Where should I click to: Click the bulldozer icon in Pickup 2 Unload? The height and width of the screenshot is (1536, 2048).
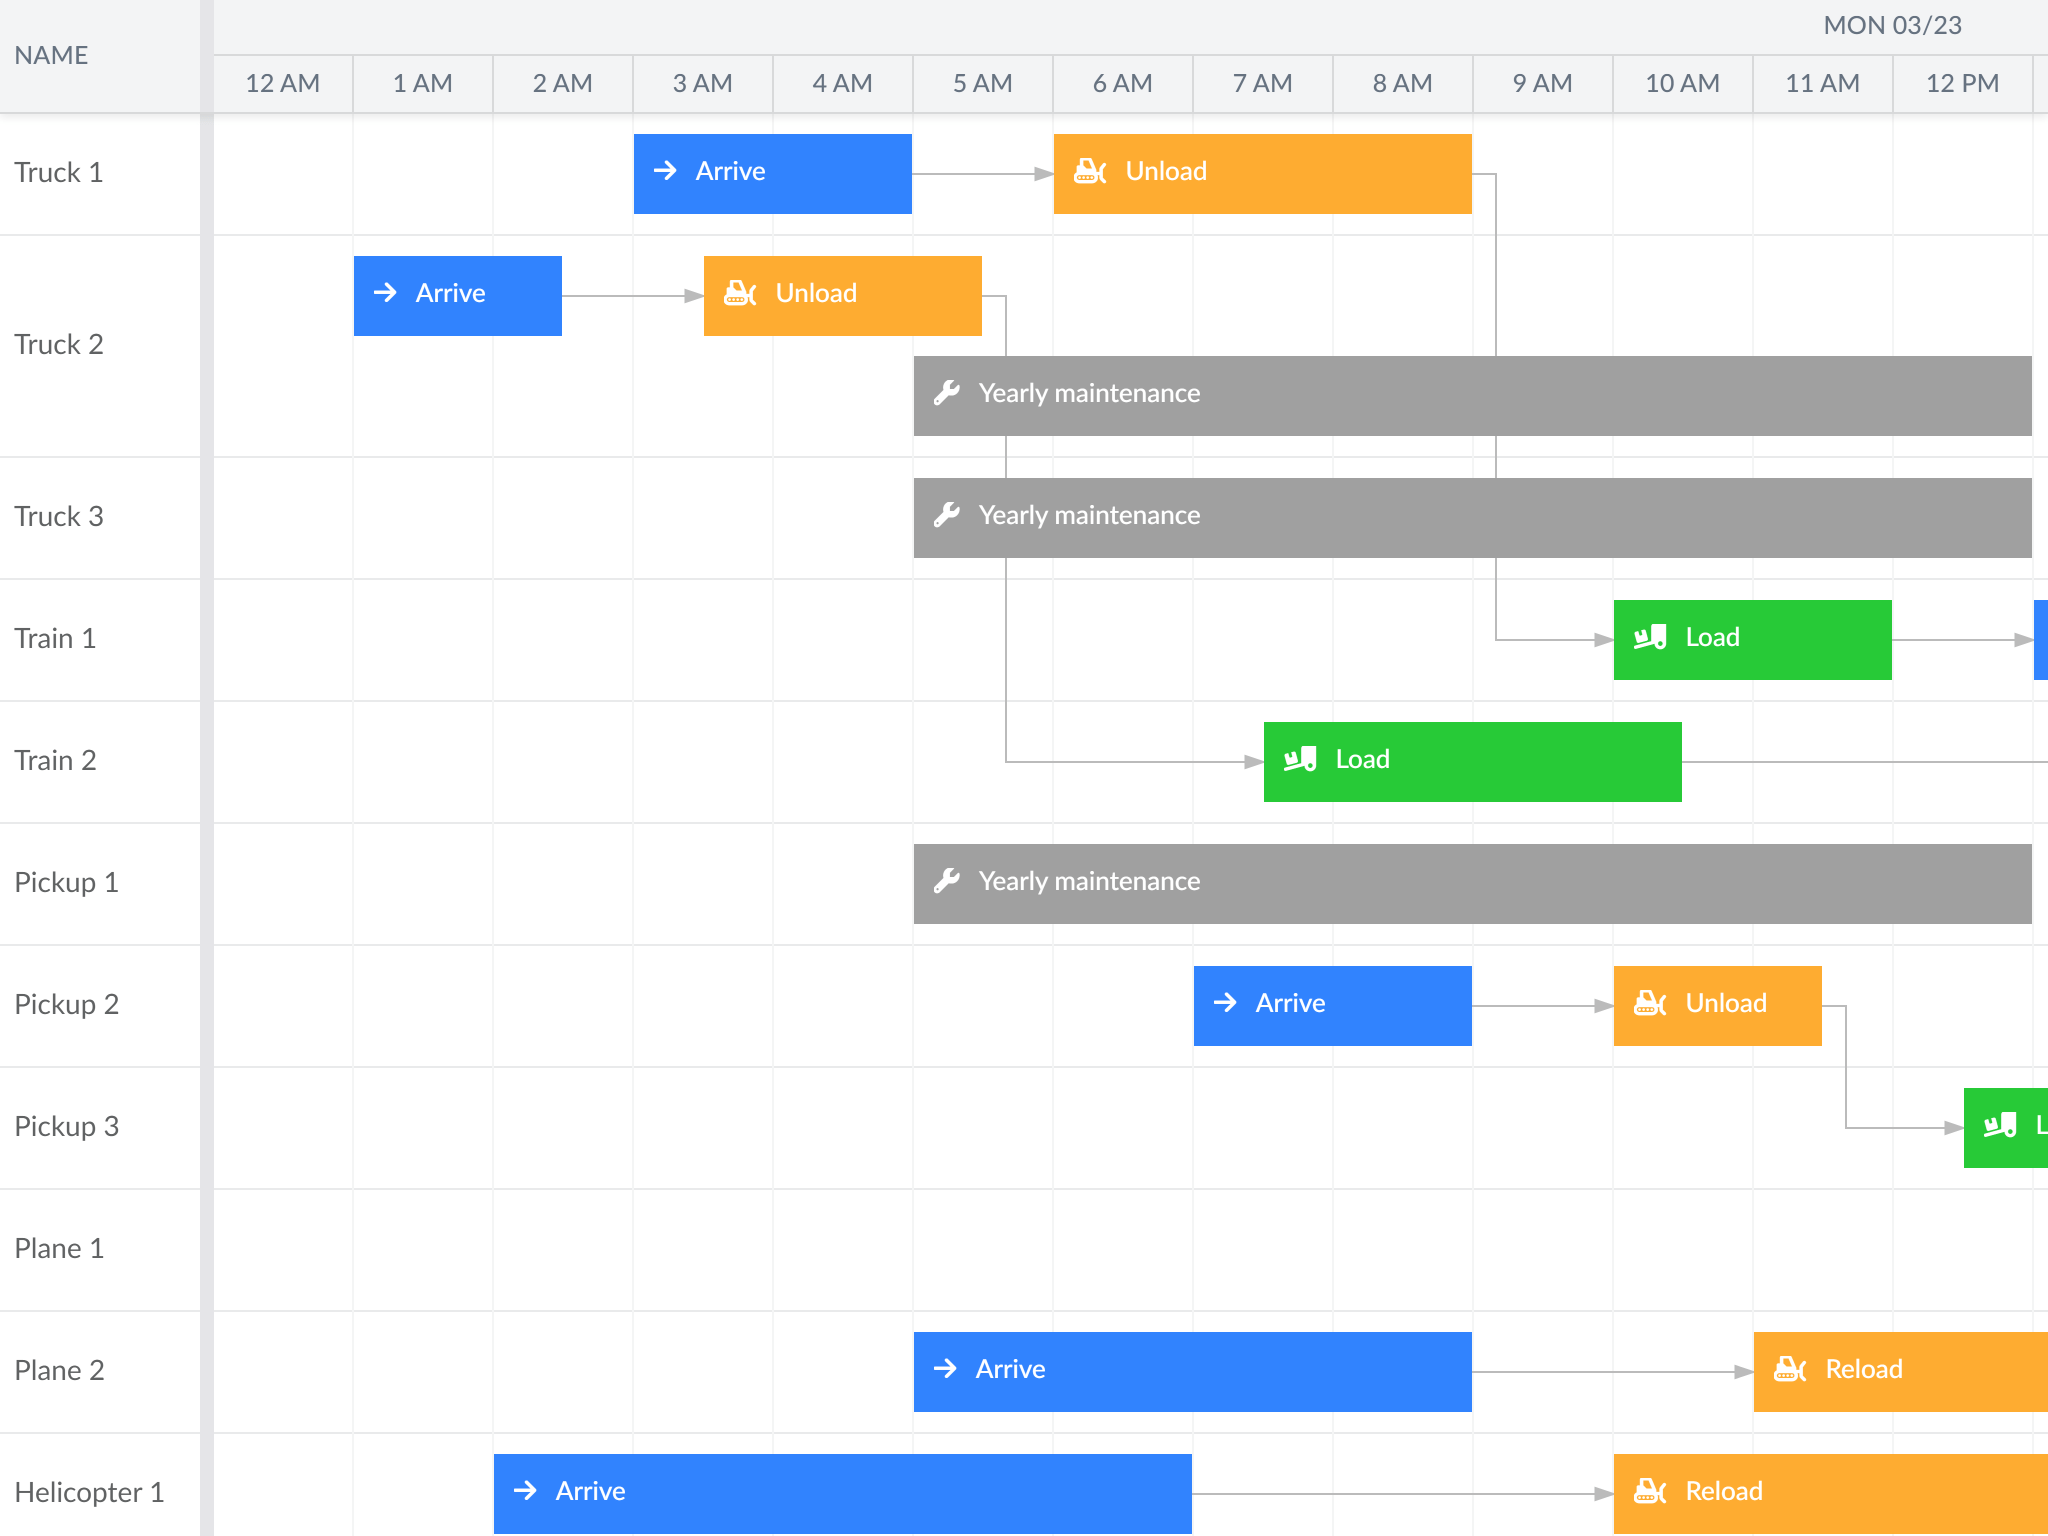pos(1649,1003)
